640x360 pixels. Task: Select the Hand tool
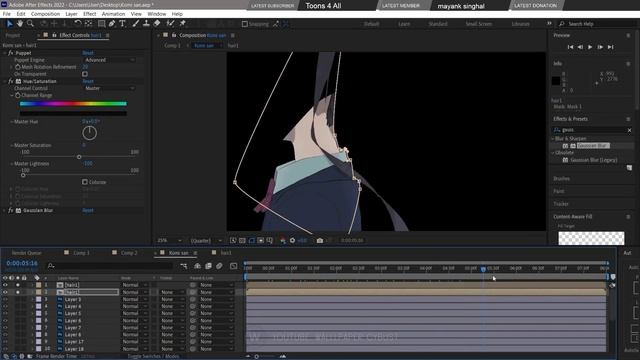click(20, 24)
